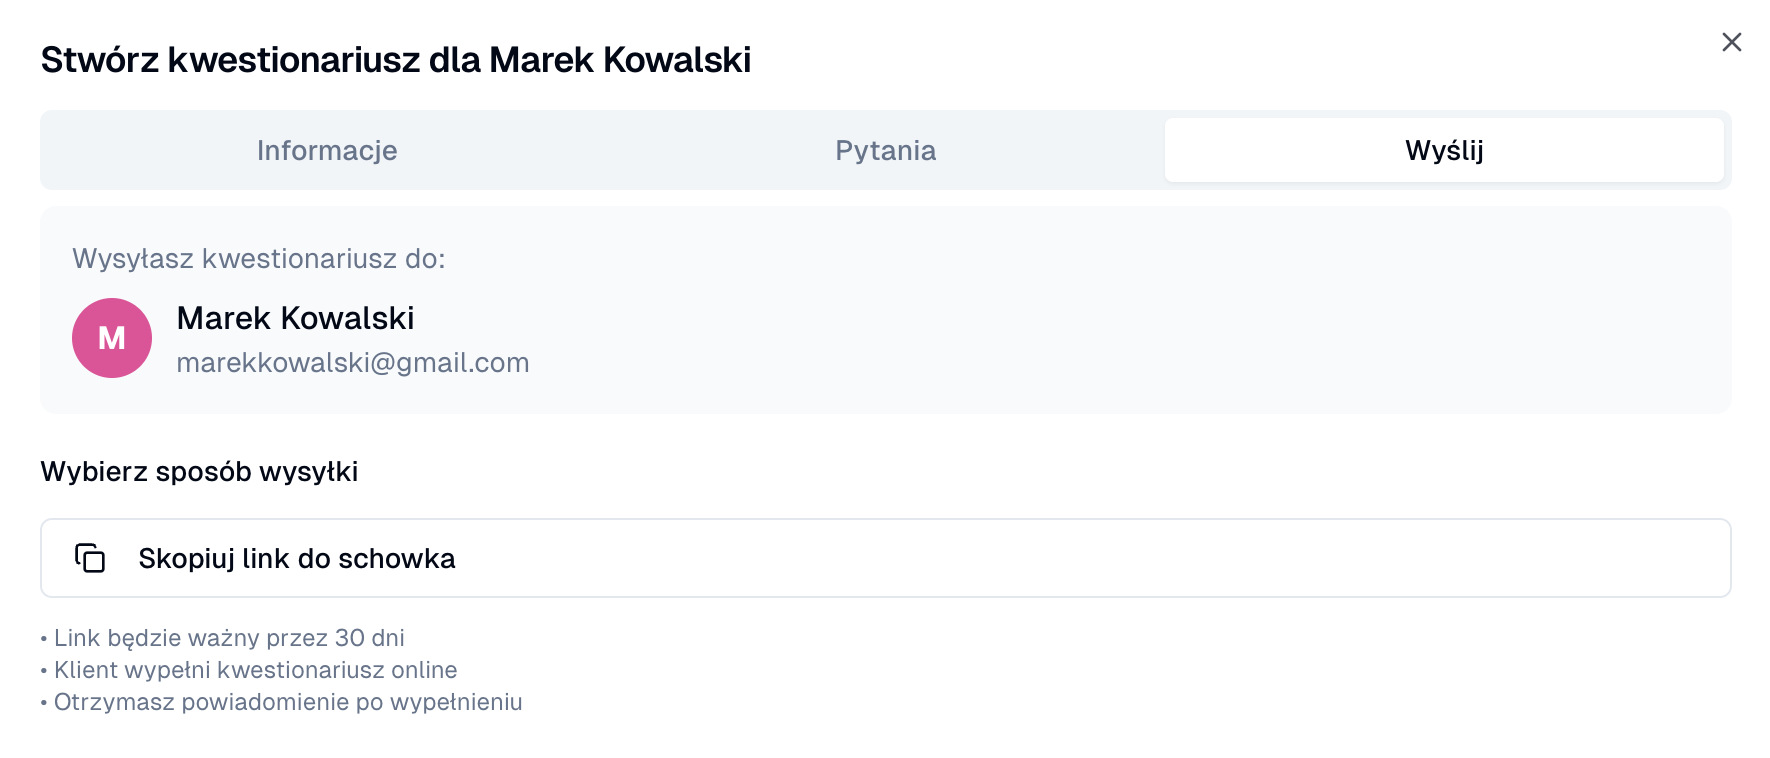Click the Marek Kowalski recipient name
Screen dimensions: 1770x758
tap(295, 318)
